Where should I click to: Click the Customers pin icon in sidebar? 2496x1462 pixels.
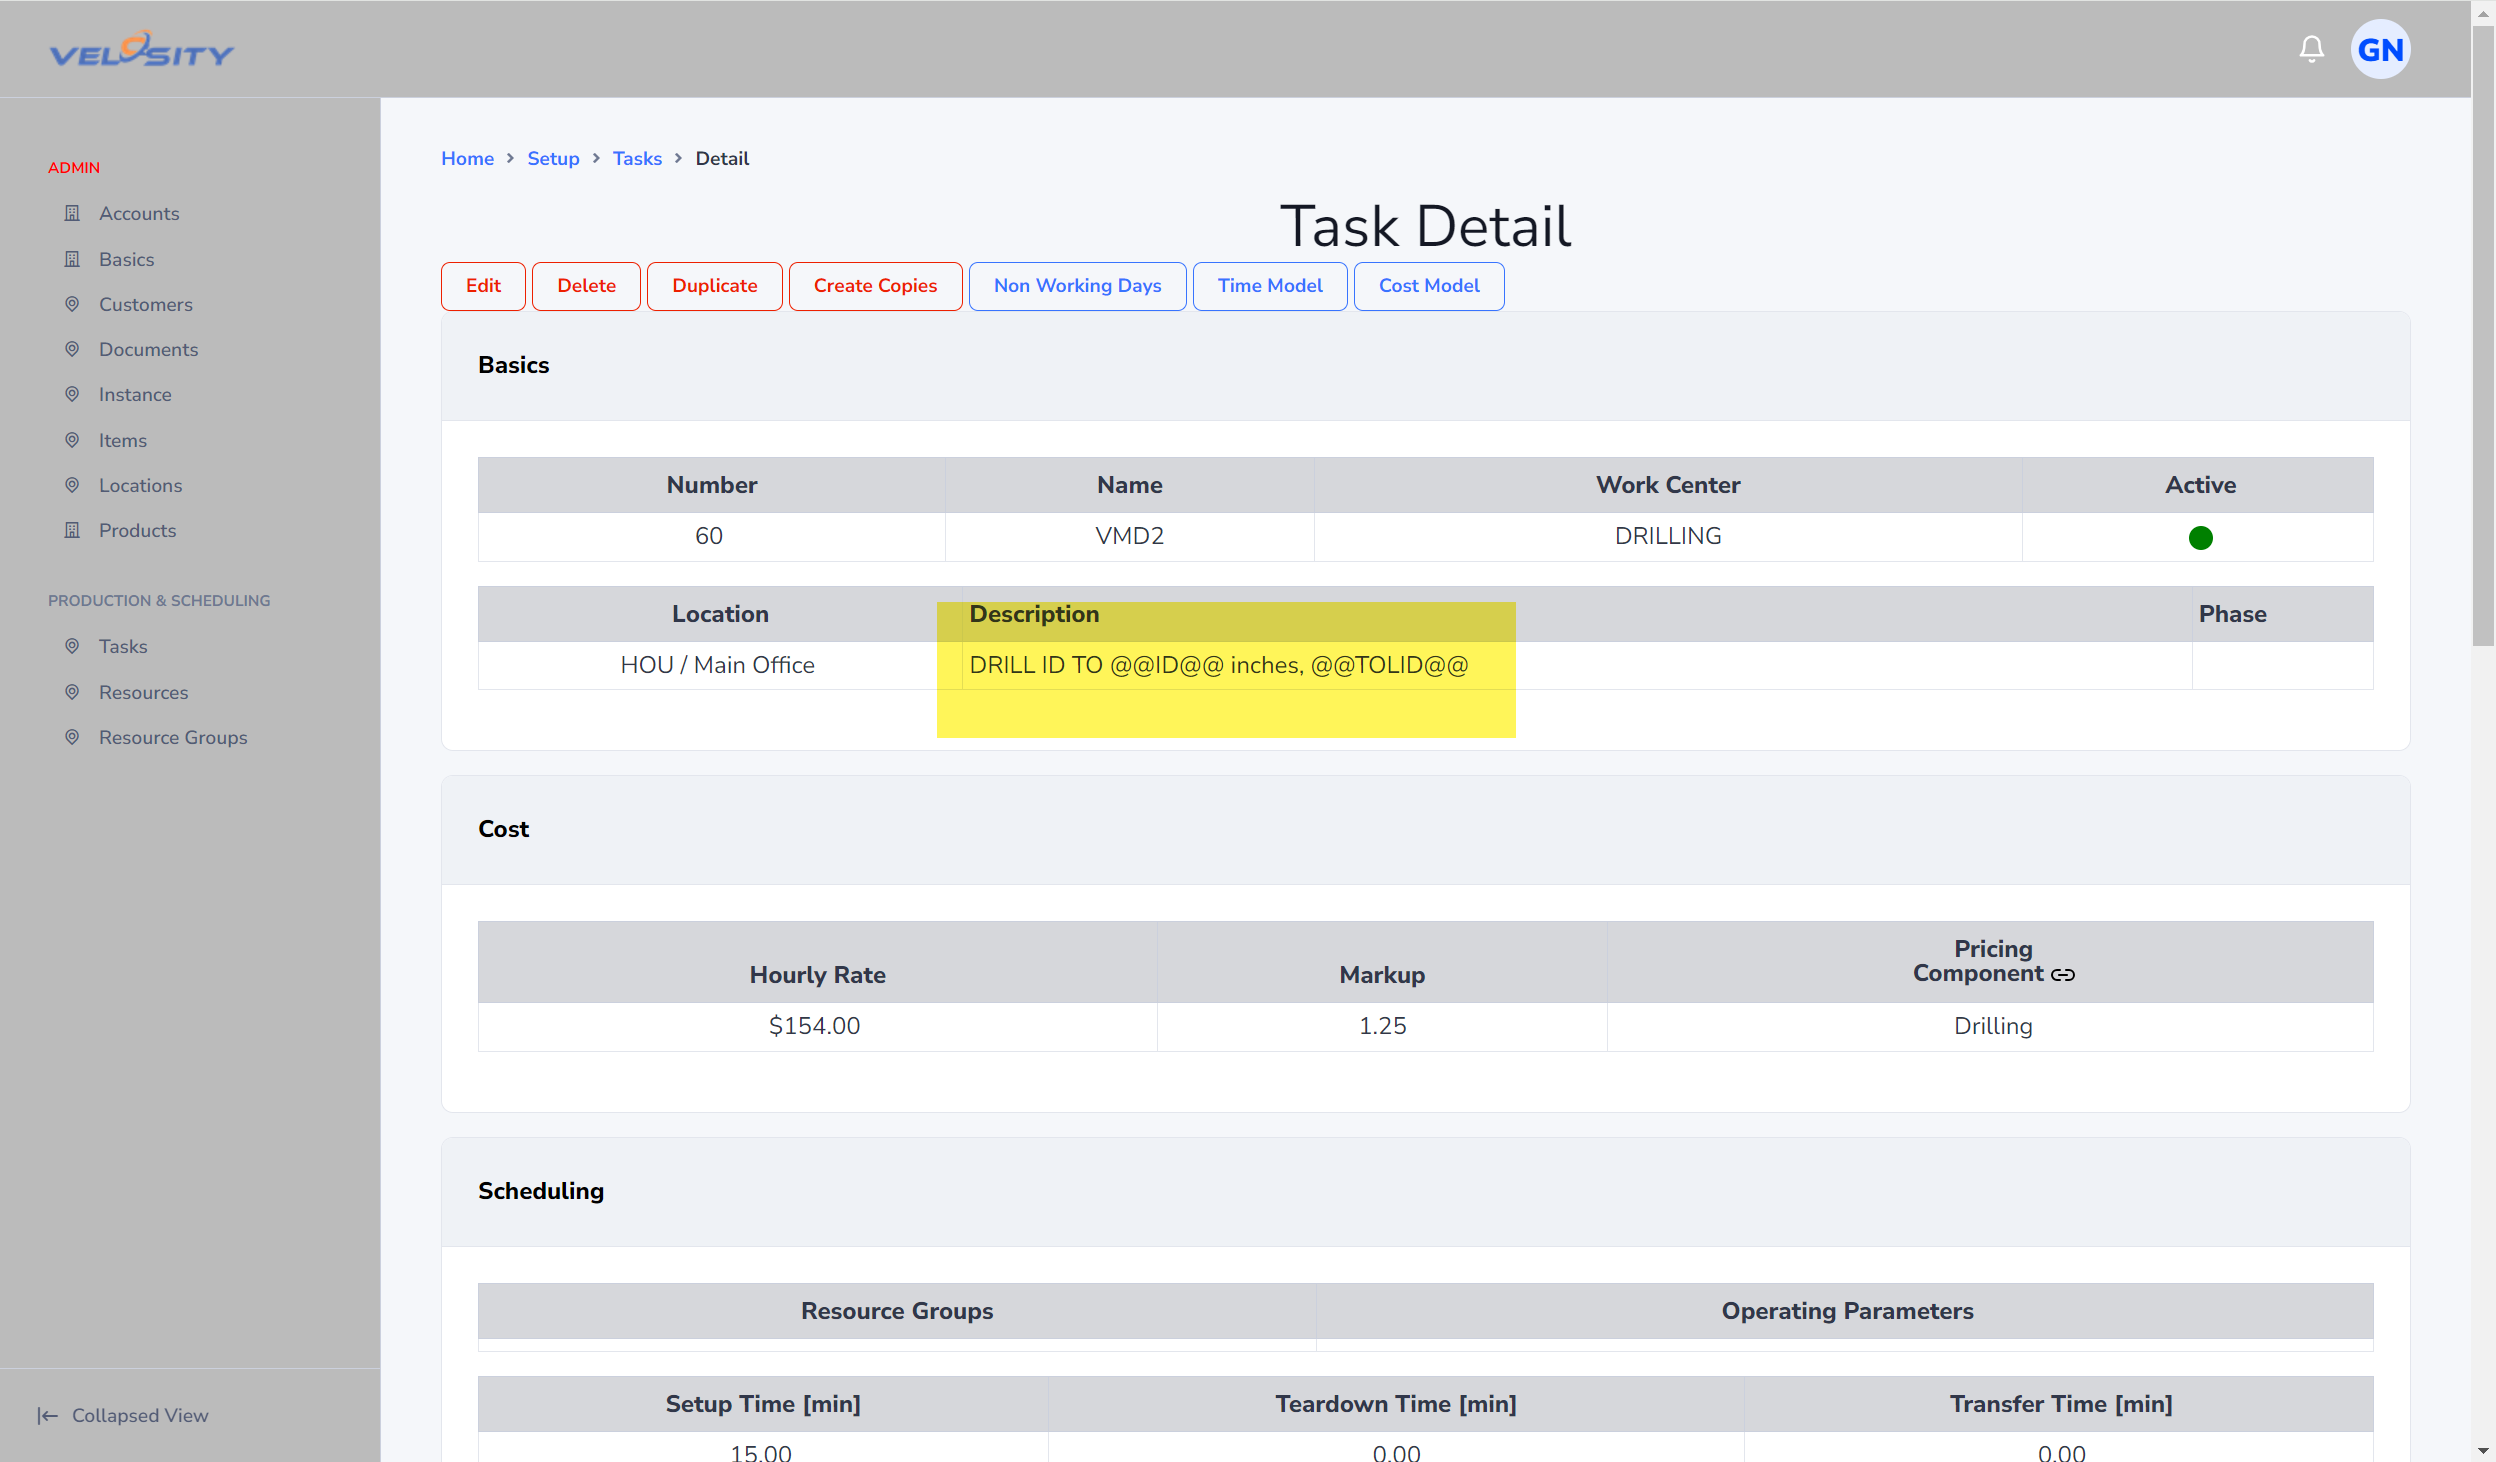(x=72, y=304)
